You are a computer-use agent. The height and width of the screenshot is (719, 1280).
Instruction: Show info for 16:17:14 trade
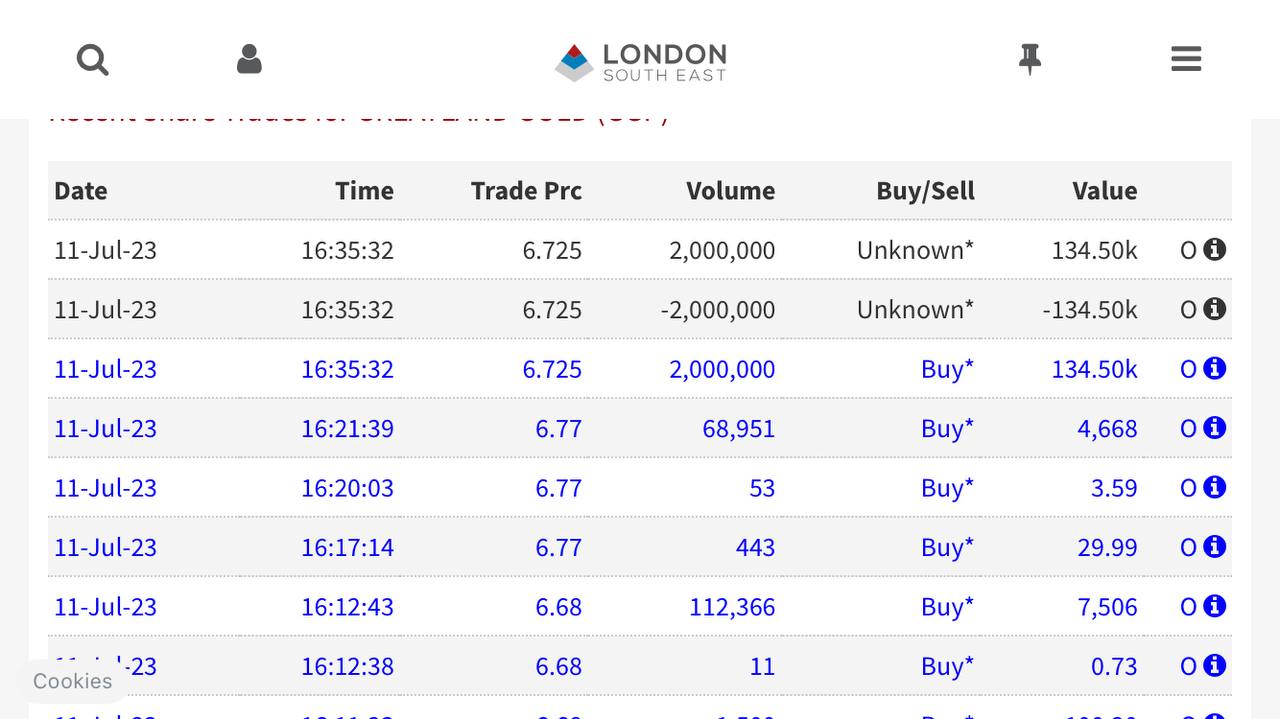click(1215, 547)
